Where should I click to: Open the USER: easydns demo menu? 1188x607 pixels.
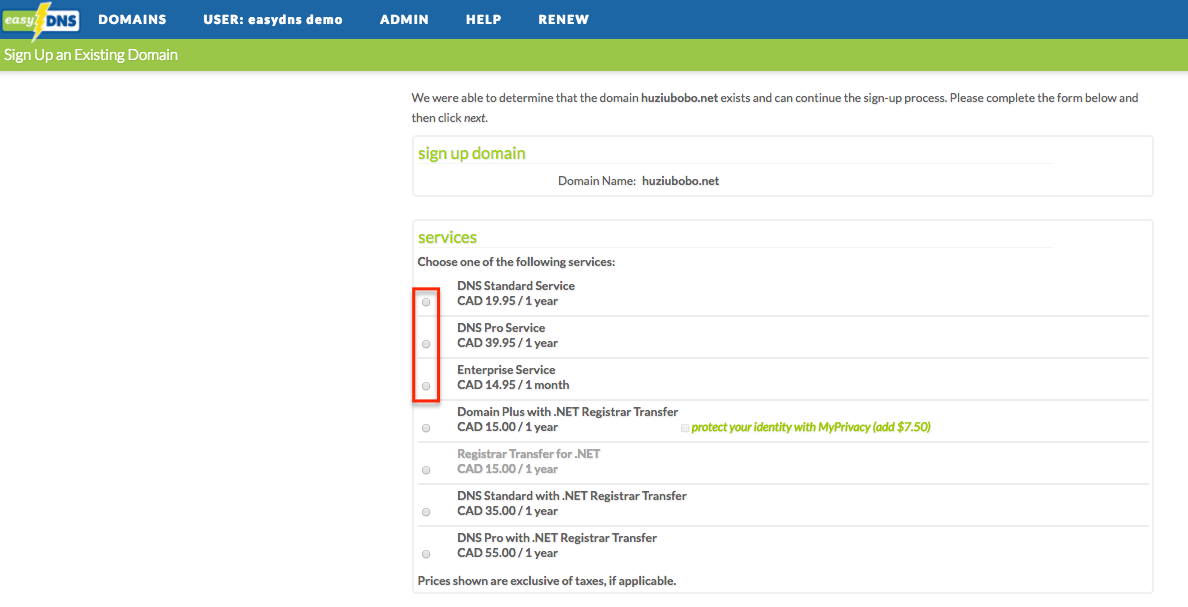tap(273, 20)
